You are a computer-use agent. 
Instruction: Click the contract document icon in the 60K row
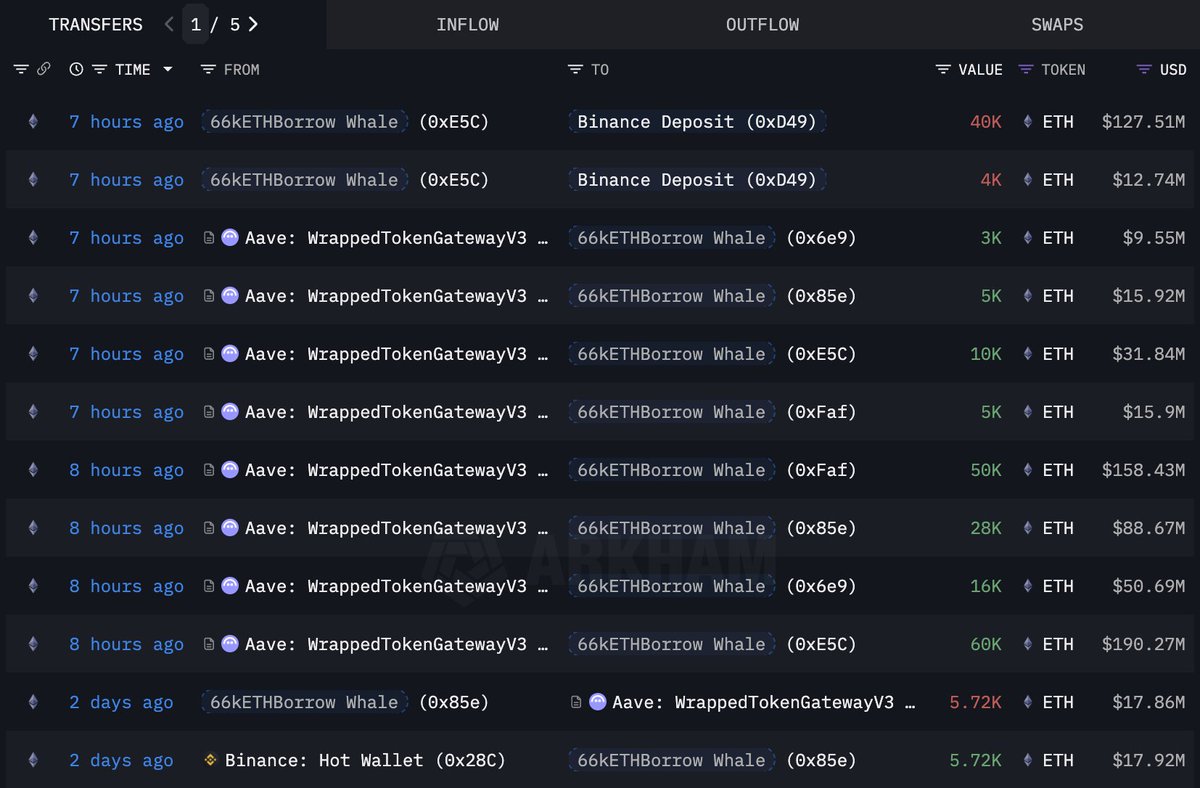pyautogui.click(x=209, y=644)
